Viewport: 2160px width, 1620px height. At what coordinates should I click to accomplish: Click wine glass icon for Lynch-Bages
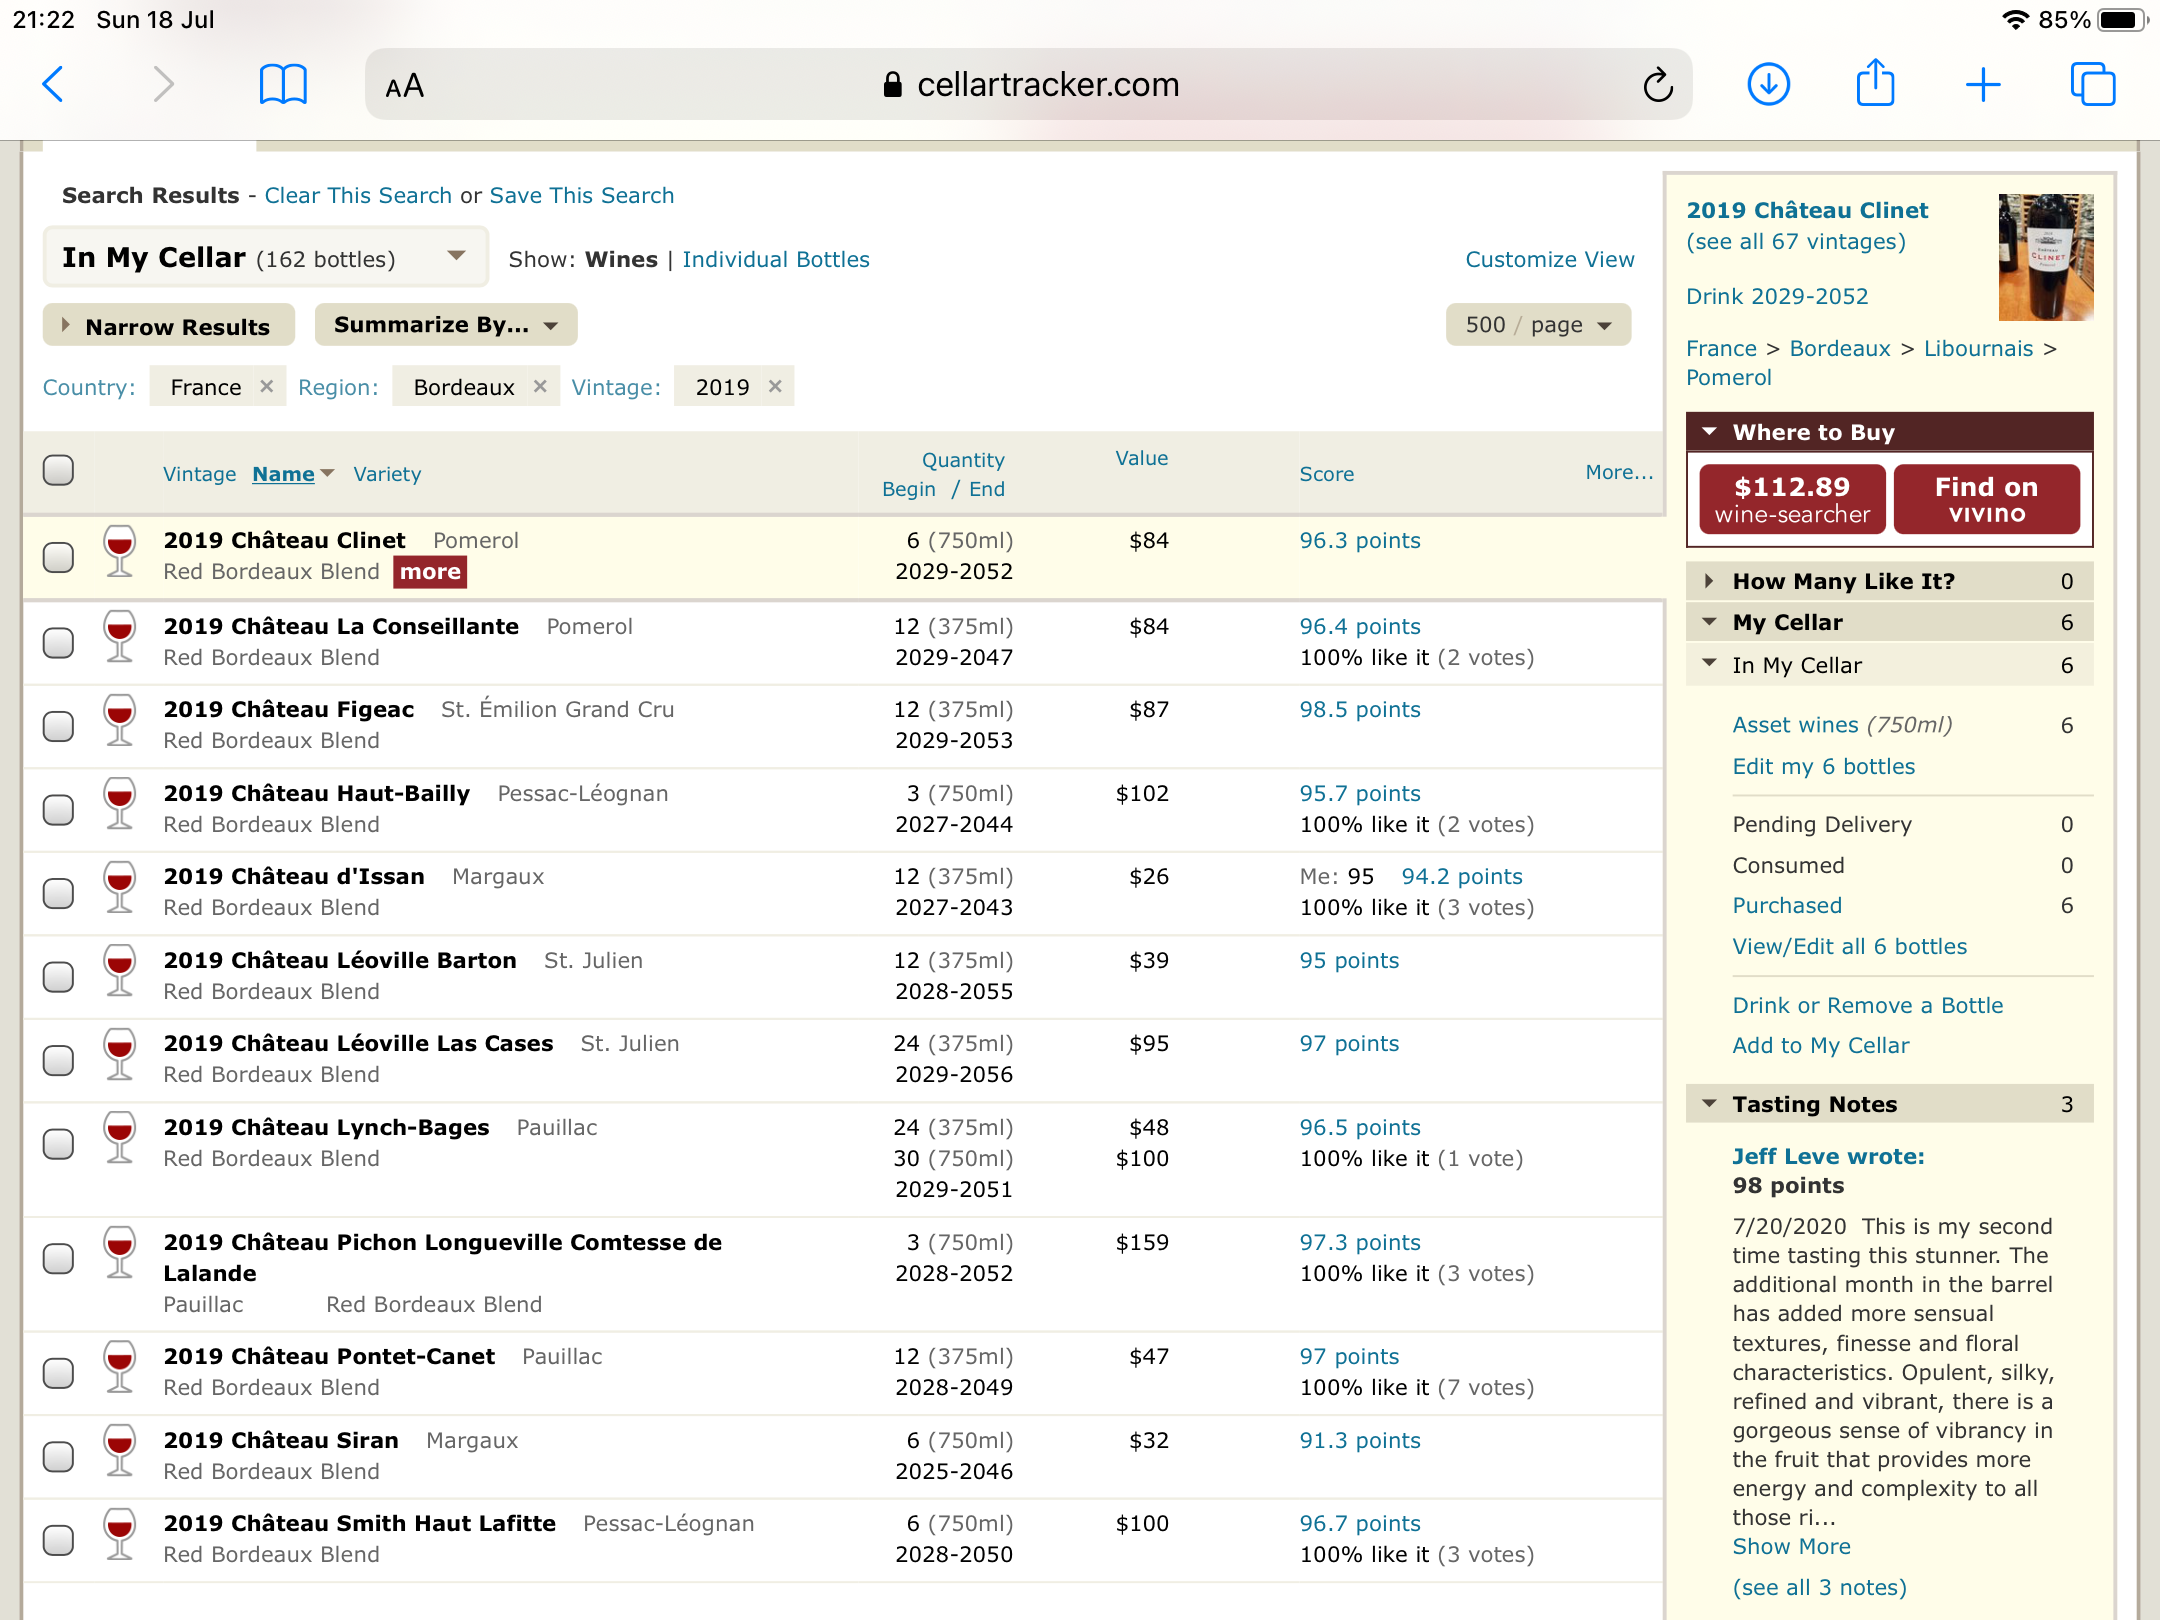click(119, 1138)
